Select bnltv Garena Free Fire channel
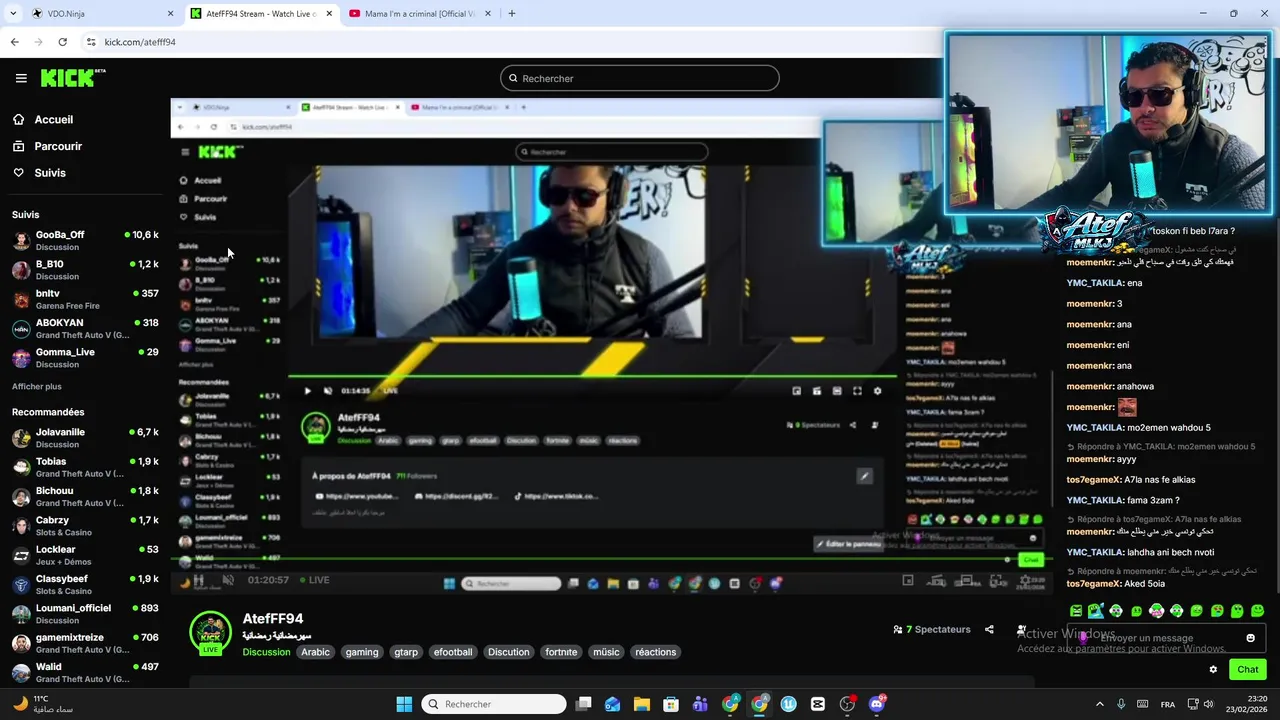This screenshot has height=720, width=1280. 85,299
